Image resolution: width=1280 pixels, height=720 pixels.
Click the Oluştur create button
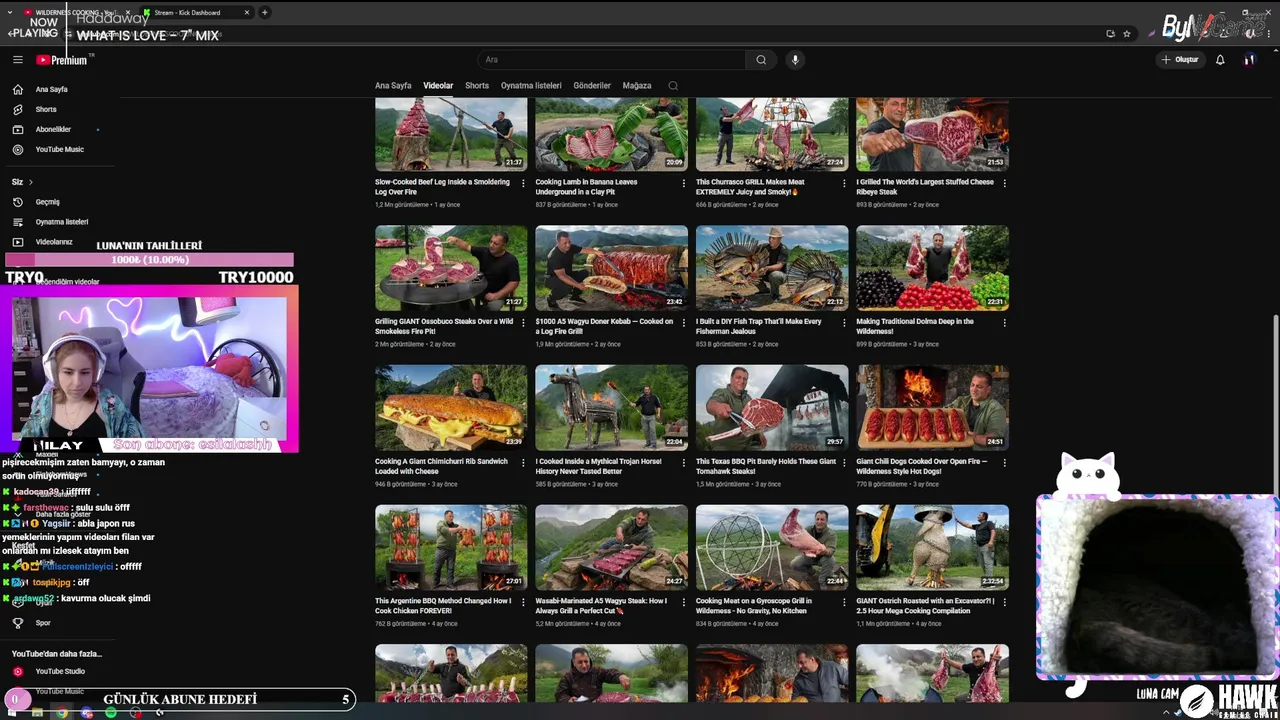click(1180, 60)
